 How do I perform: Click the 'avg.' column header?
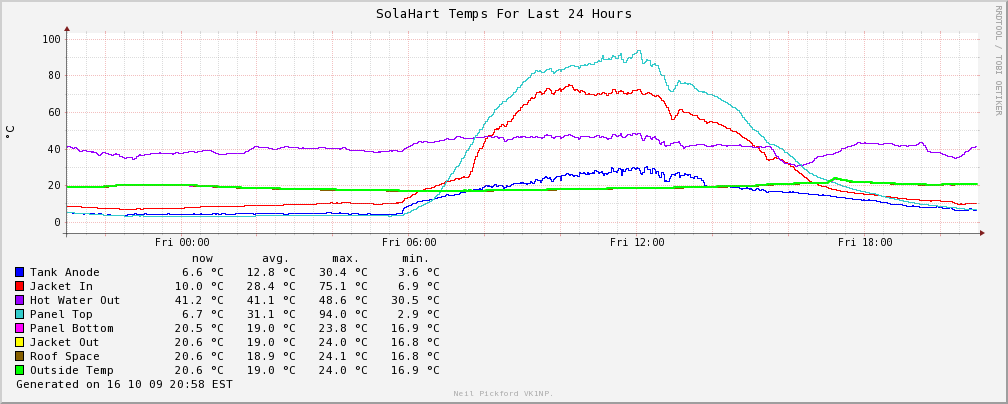click(276, 259)
